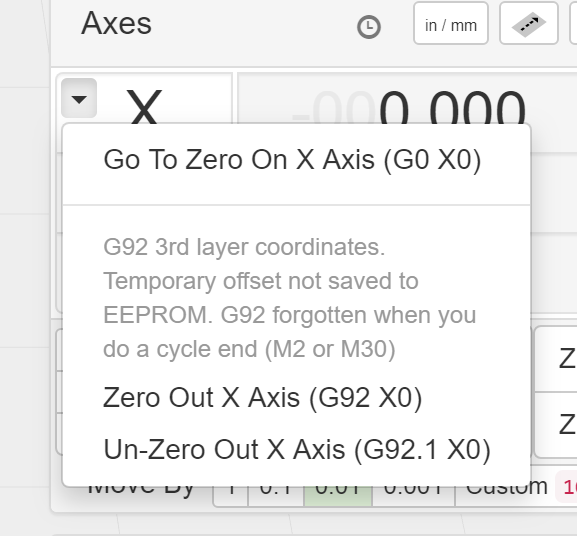Choose Un-Zero Out X Axis (G92.1 X0)
The width and height of the screenshot is (577, 536).
[x=297, y=450]
